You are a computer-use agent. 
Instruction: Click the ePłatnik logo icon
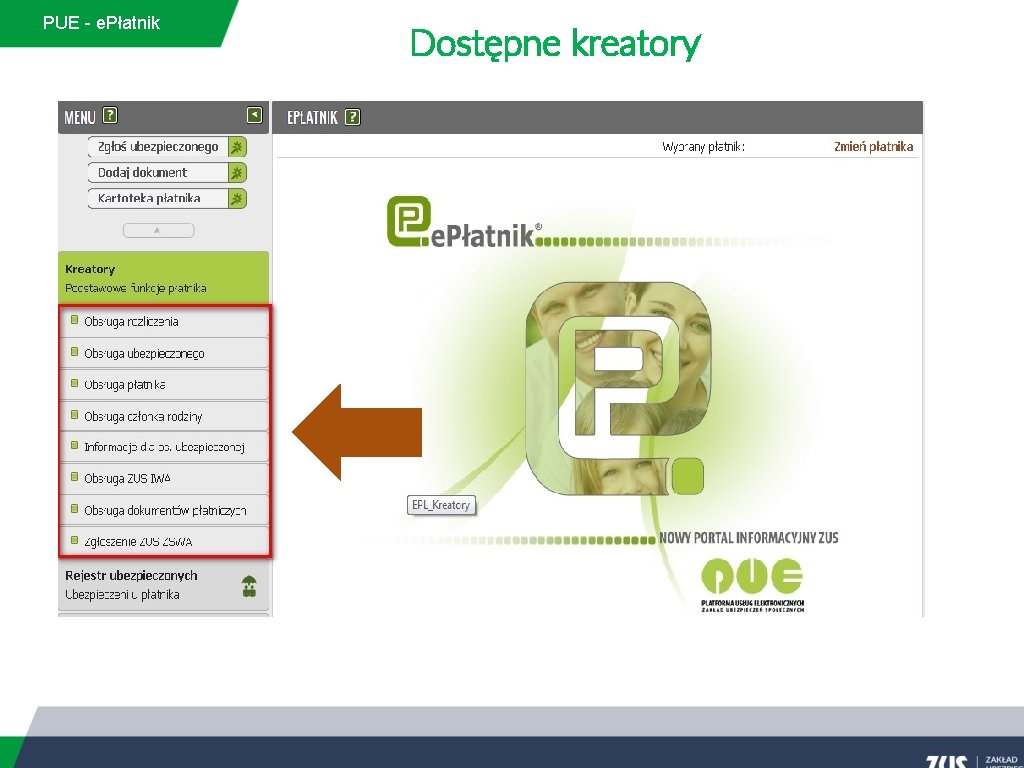click(x=408, y=221)
